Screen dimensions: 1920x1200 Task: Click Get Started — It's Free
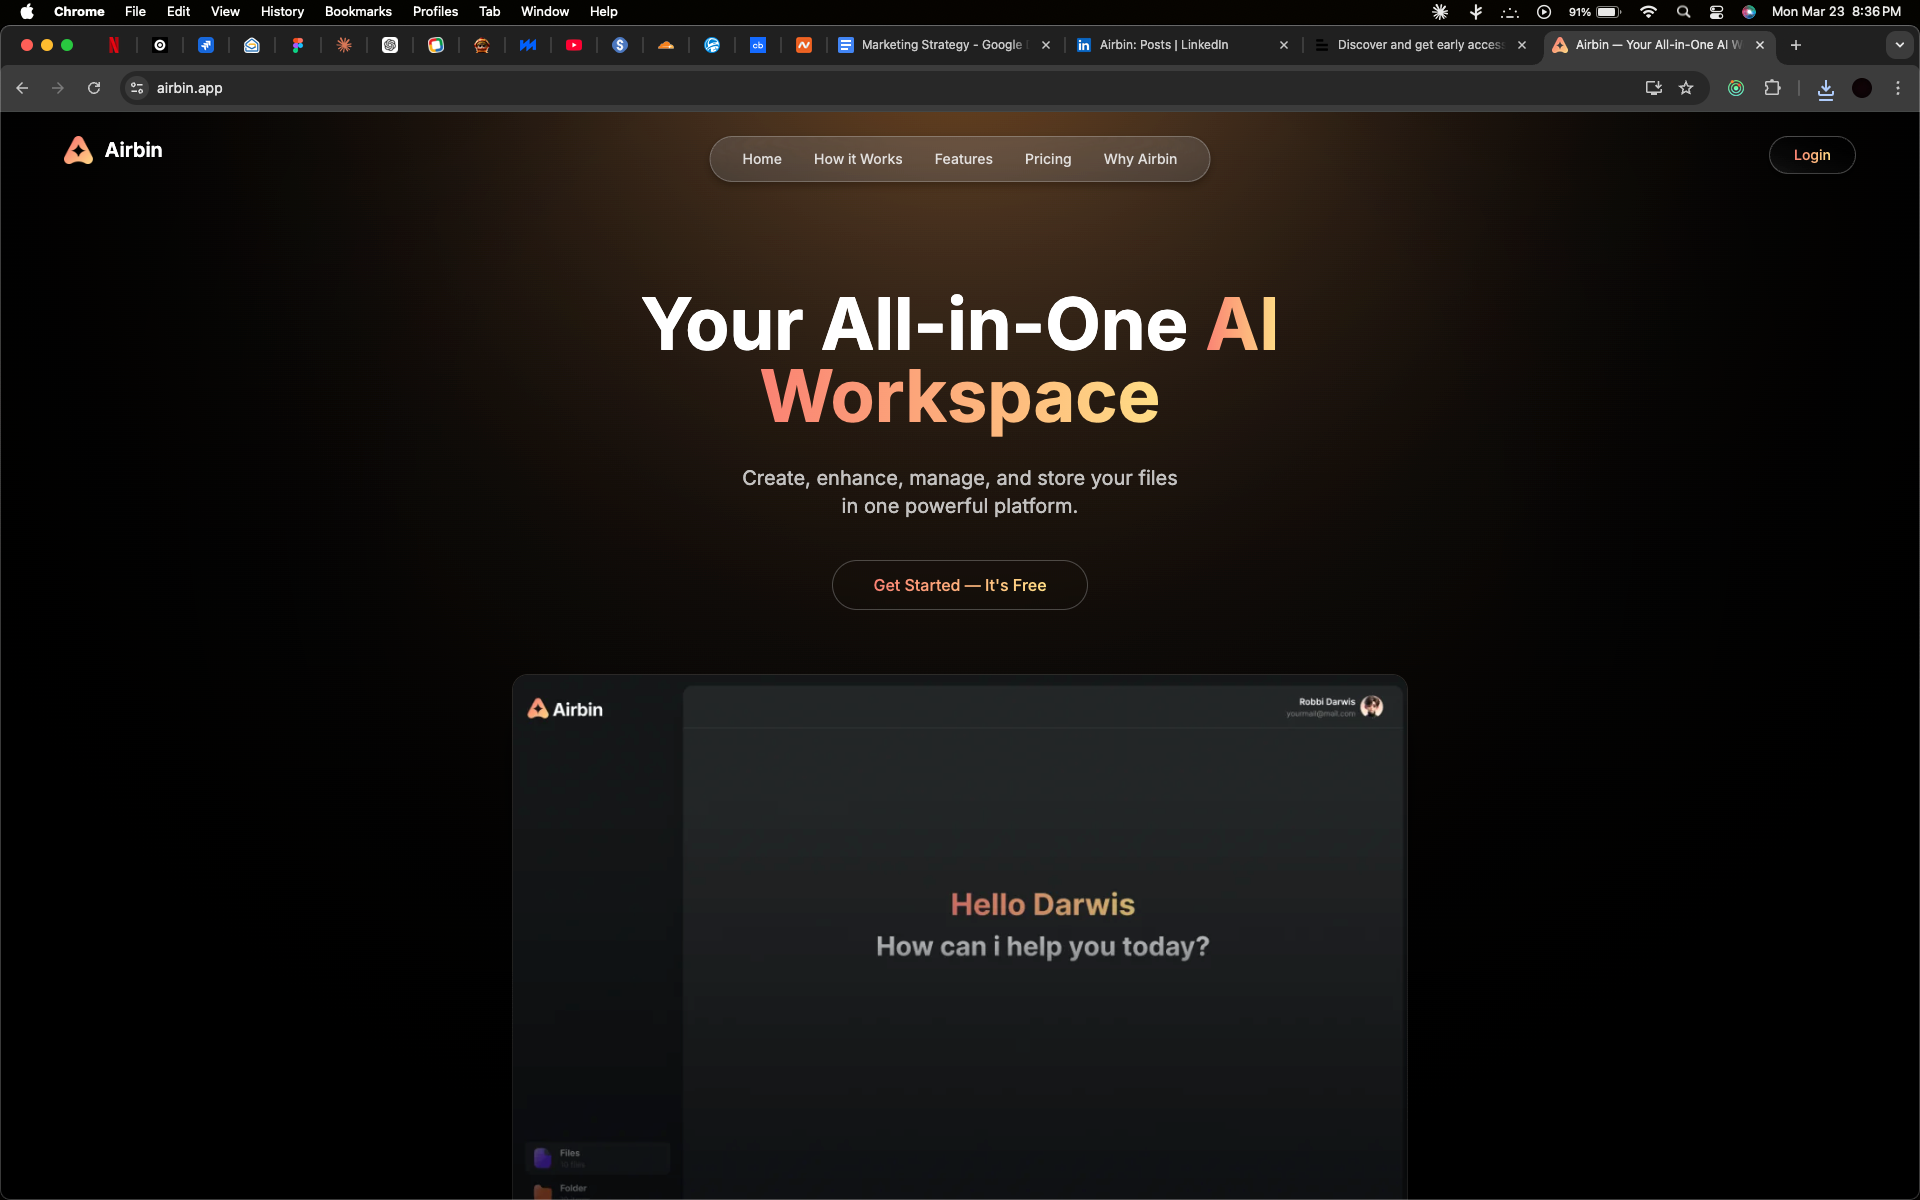[x=960, y=585]
